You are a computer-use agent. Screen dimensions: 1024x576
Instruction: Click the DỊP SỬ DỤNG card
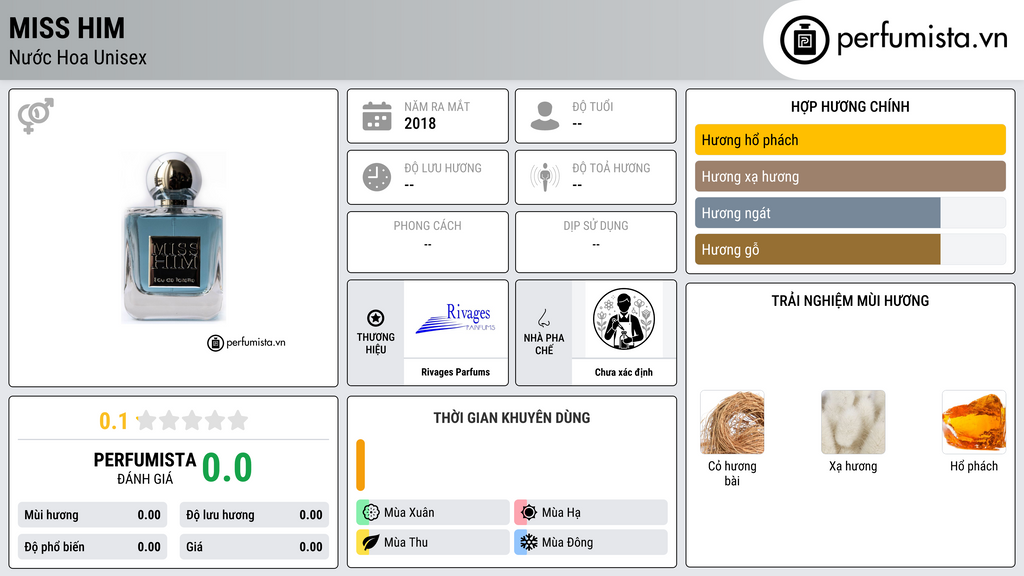(x=596, y=242)
